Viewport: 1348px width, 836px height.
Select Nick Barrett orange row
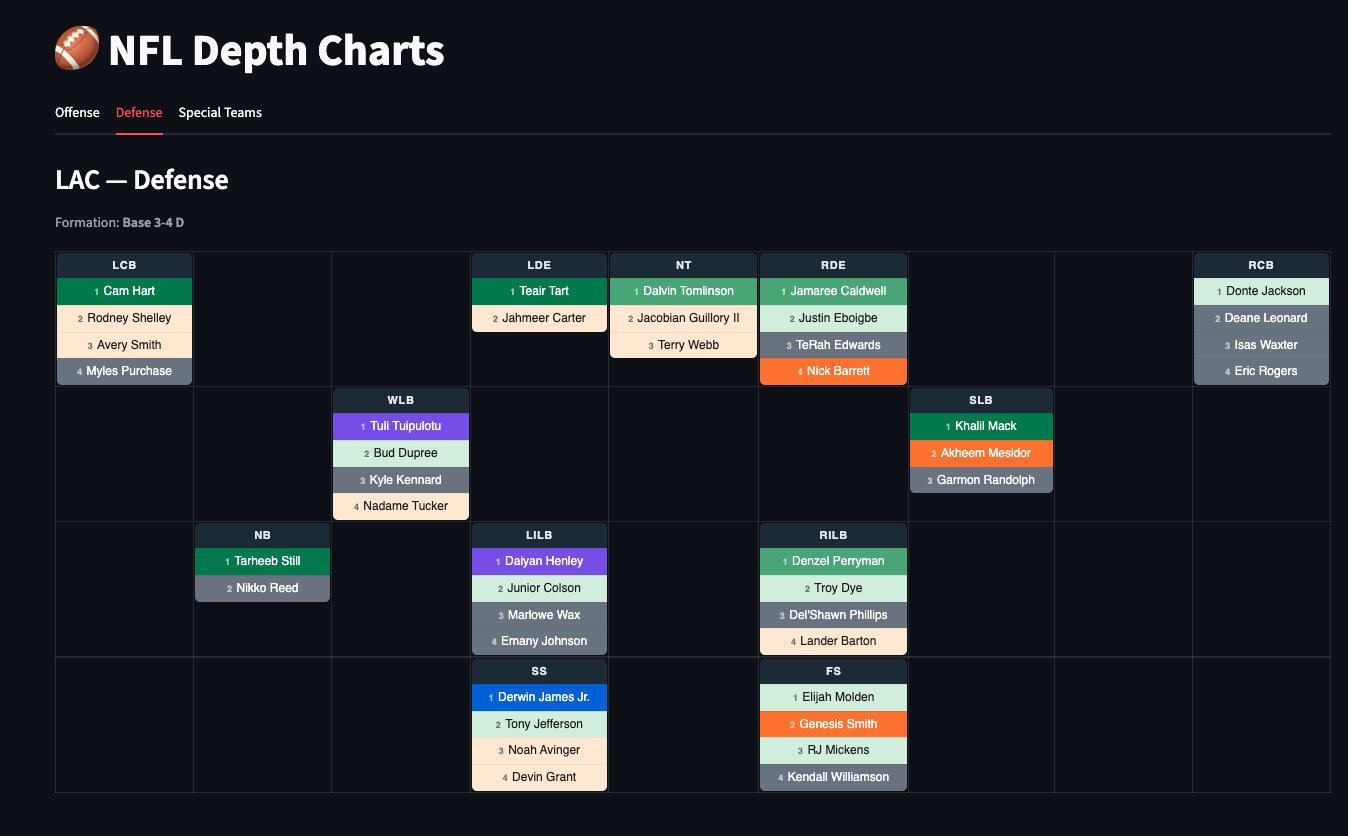point(833,371)
